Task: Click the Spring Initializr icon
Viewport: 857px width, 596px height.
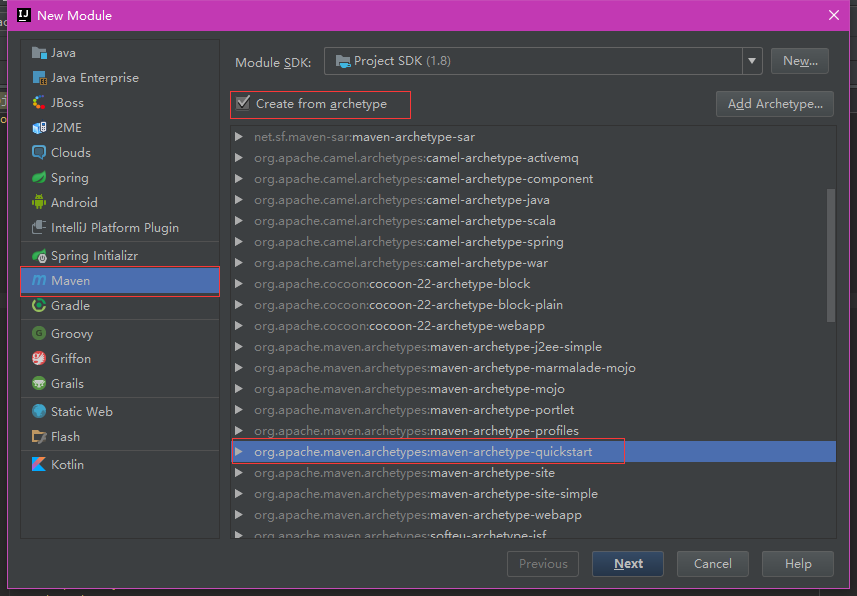Action: point(39,256)
